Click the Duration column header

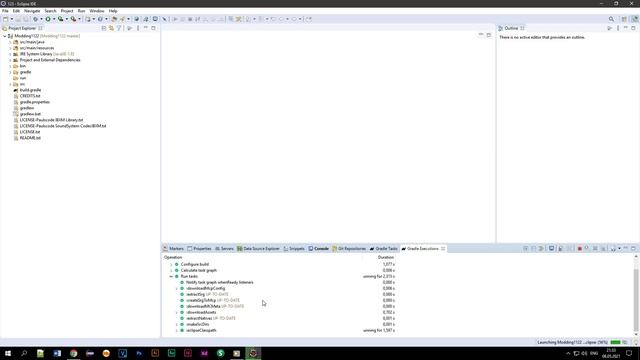click(x=386, y=258)
